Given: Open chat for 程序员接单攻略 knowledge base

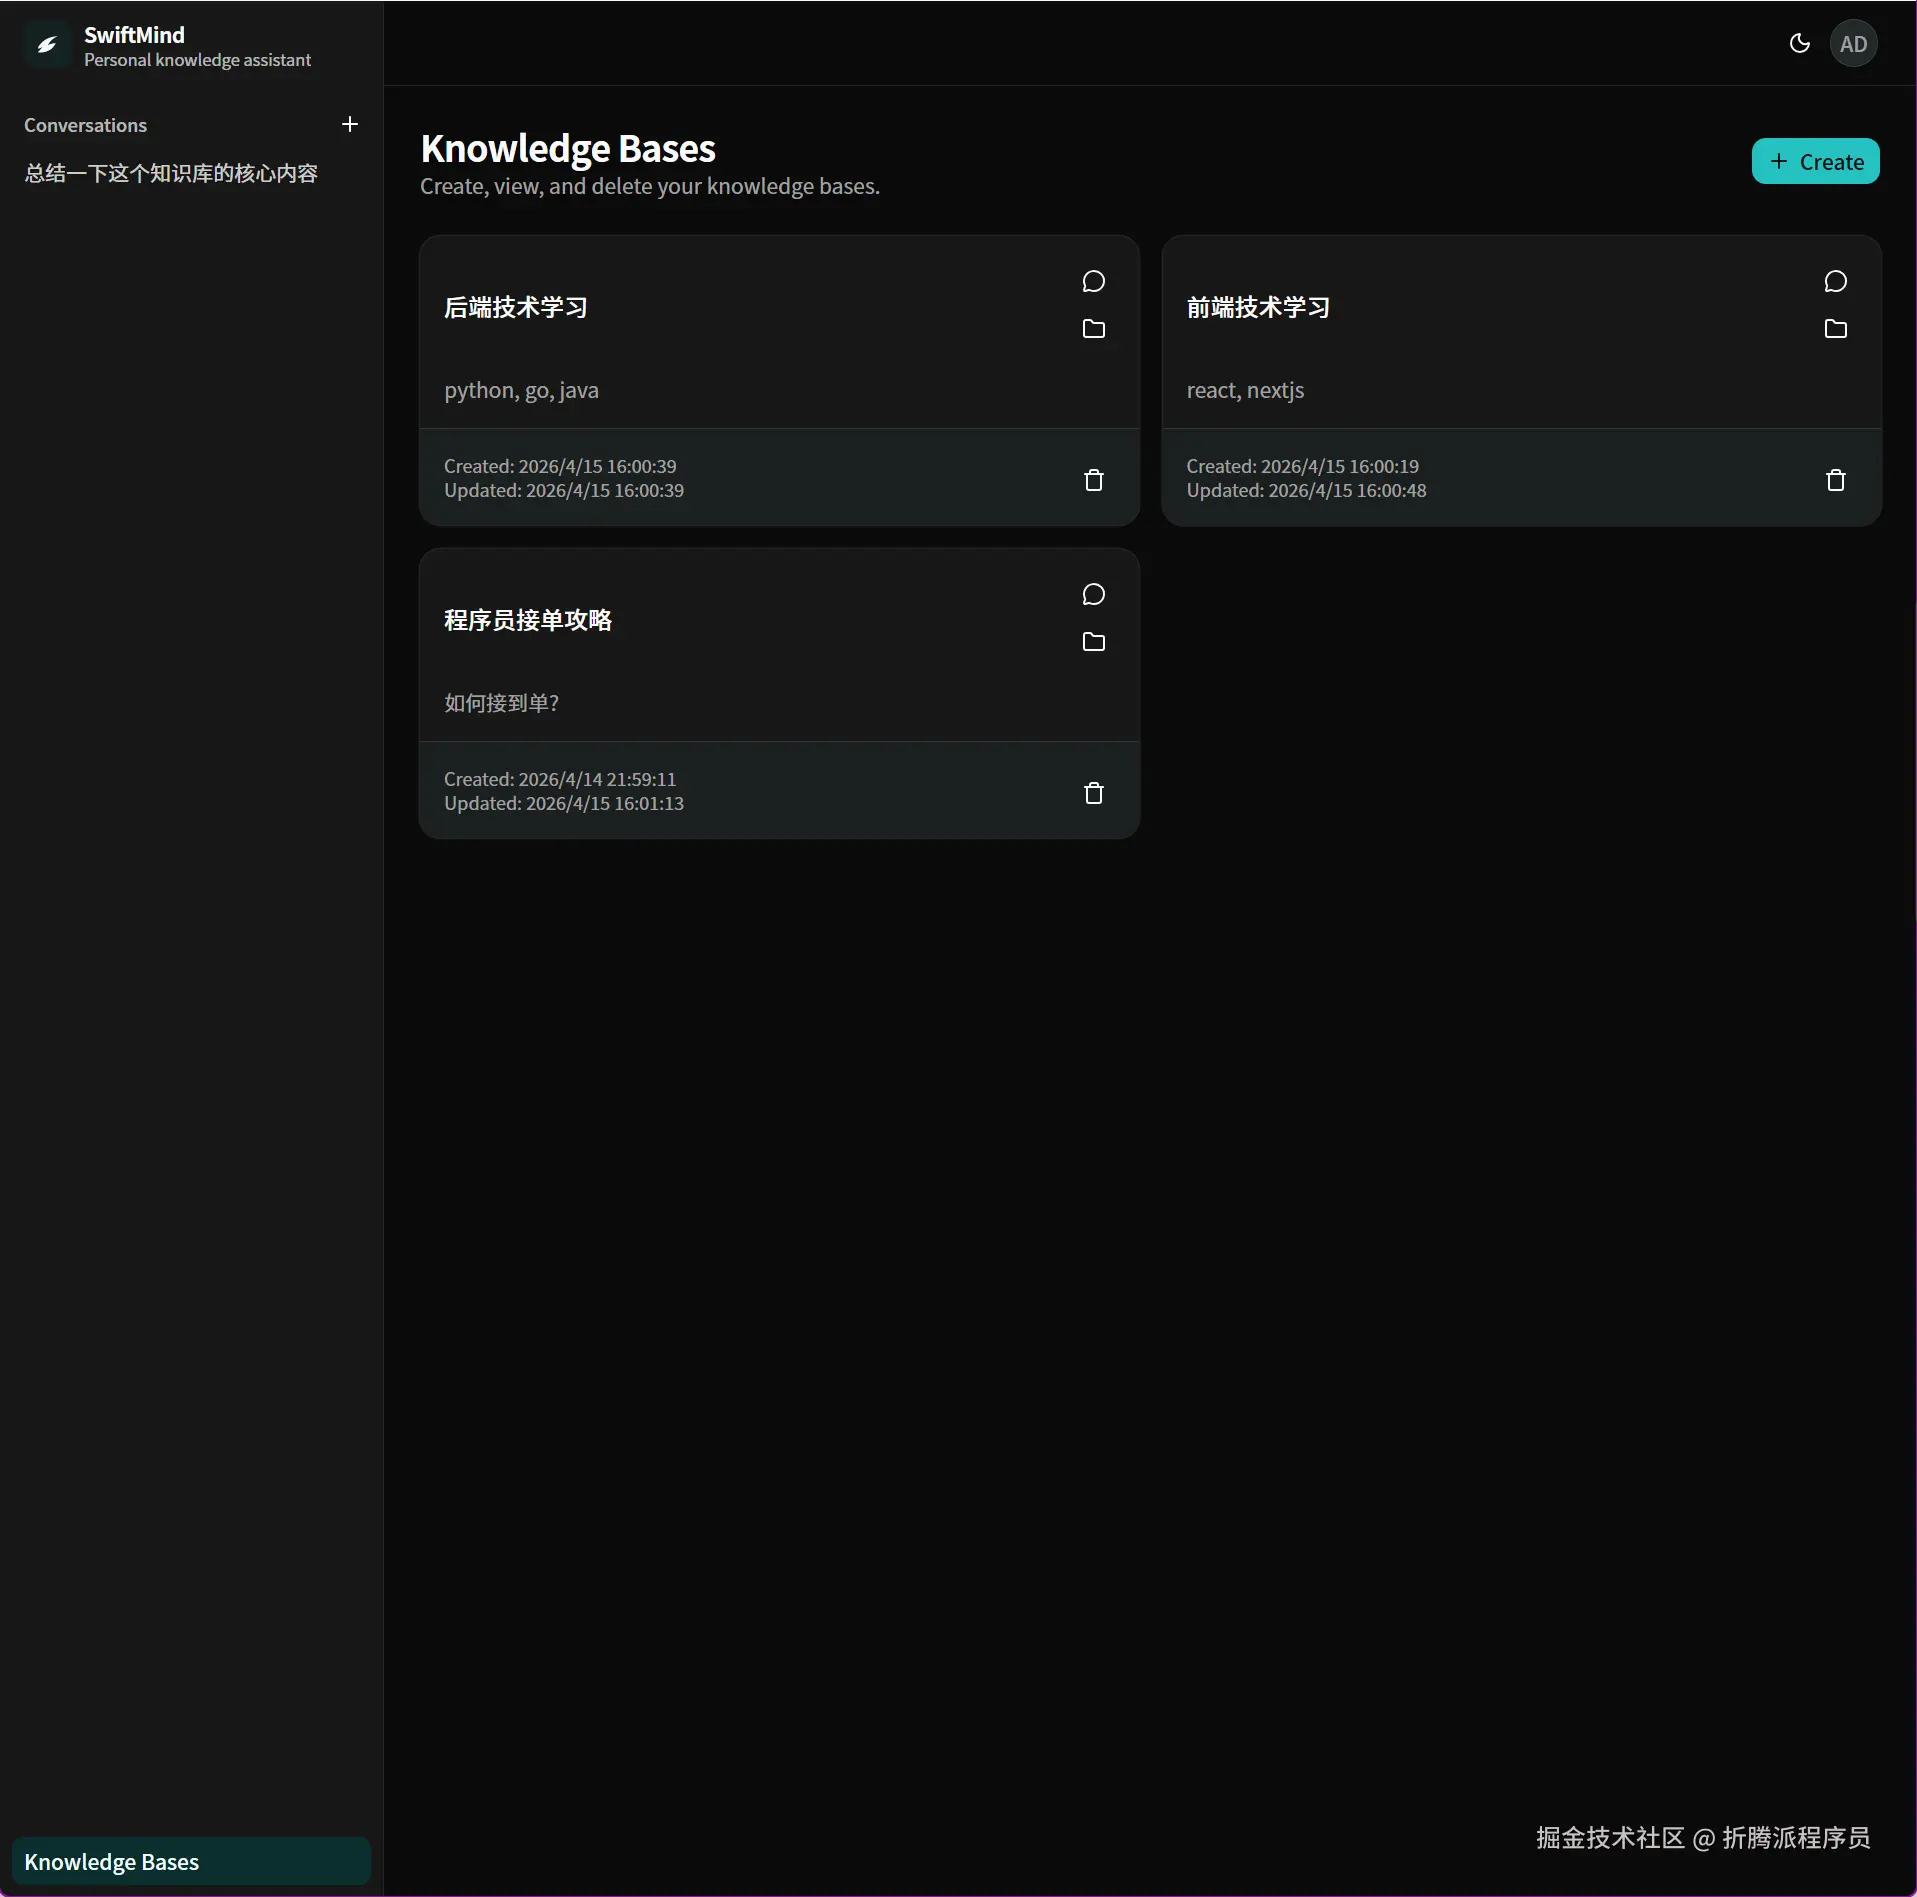Looking at the screenshot, I should [1094, 595].
